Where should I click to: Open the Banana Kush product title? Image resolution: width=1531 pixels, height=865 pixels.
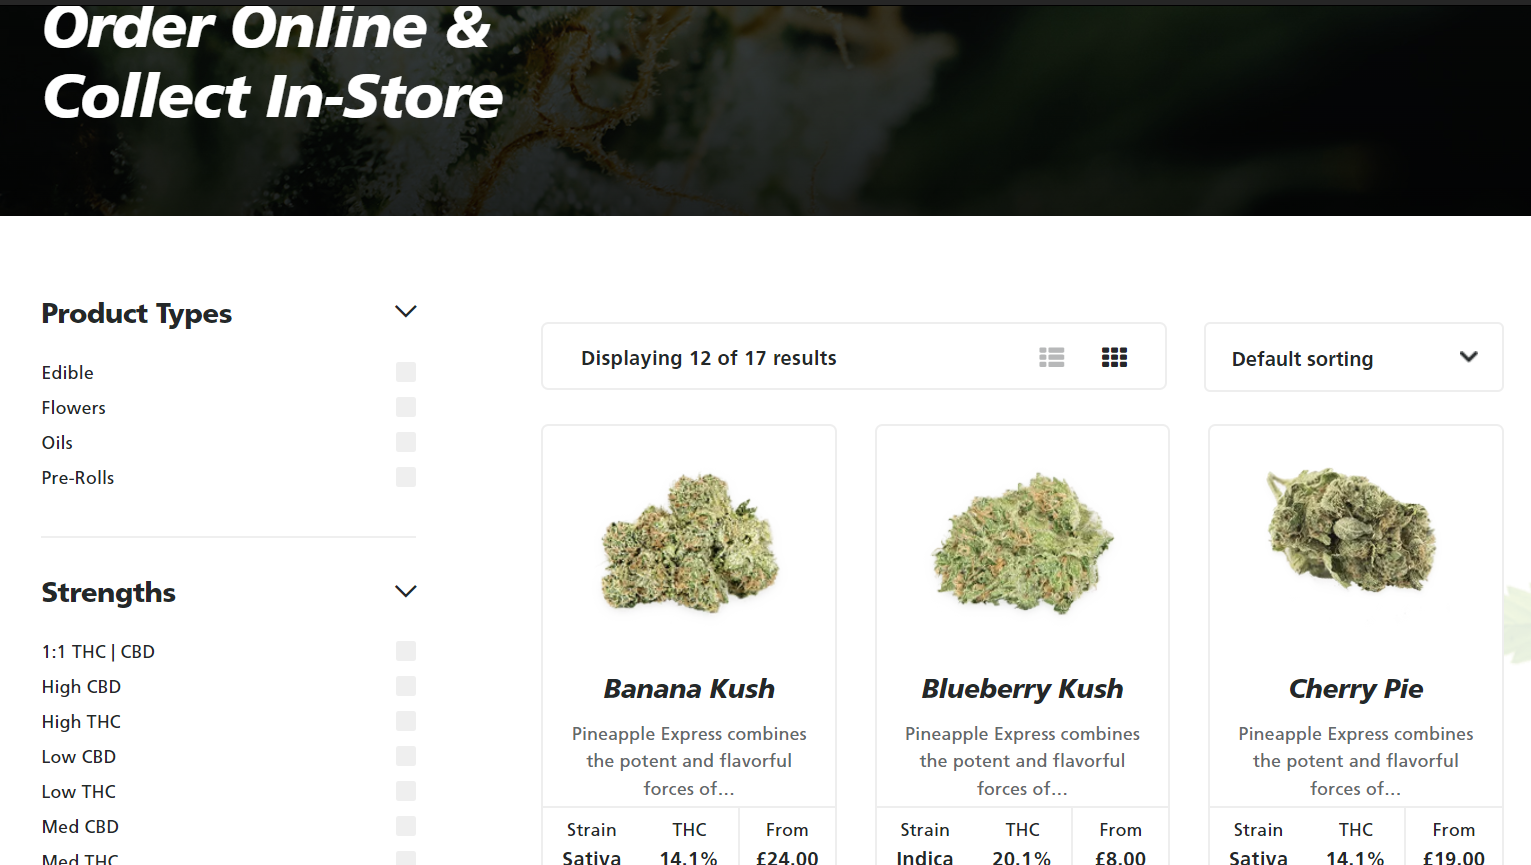[689, 689]
